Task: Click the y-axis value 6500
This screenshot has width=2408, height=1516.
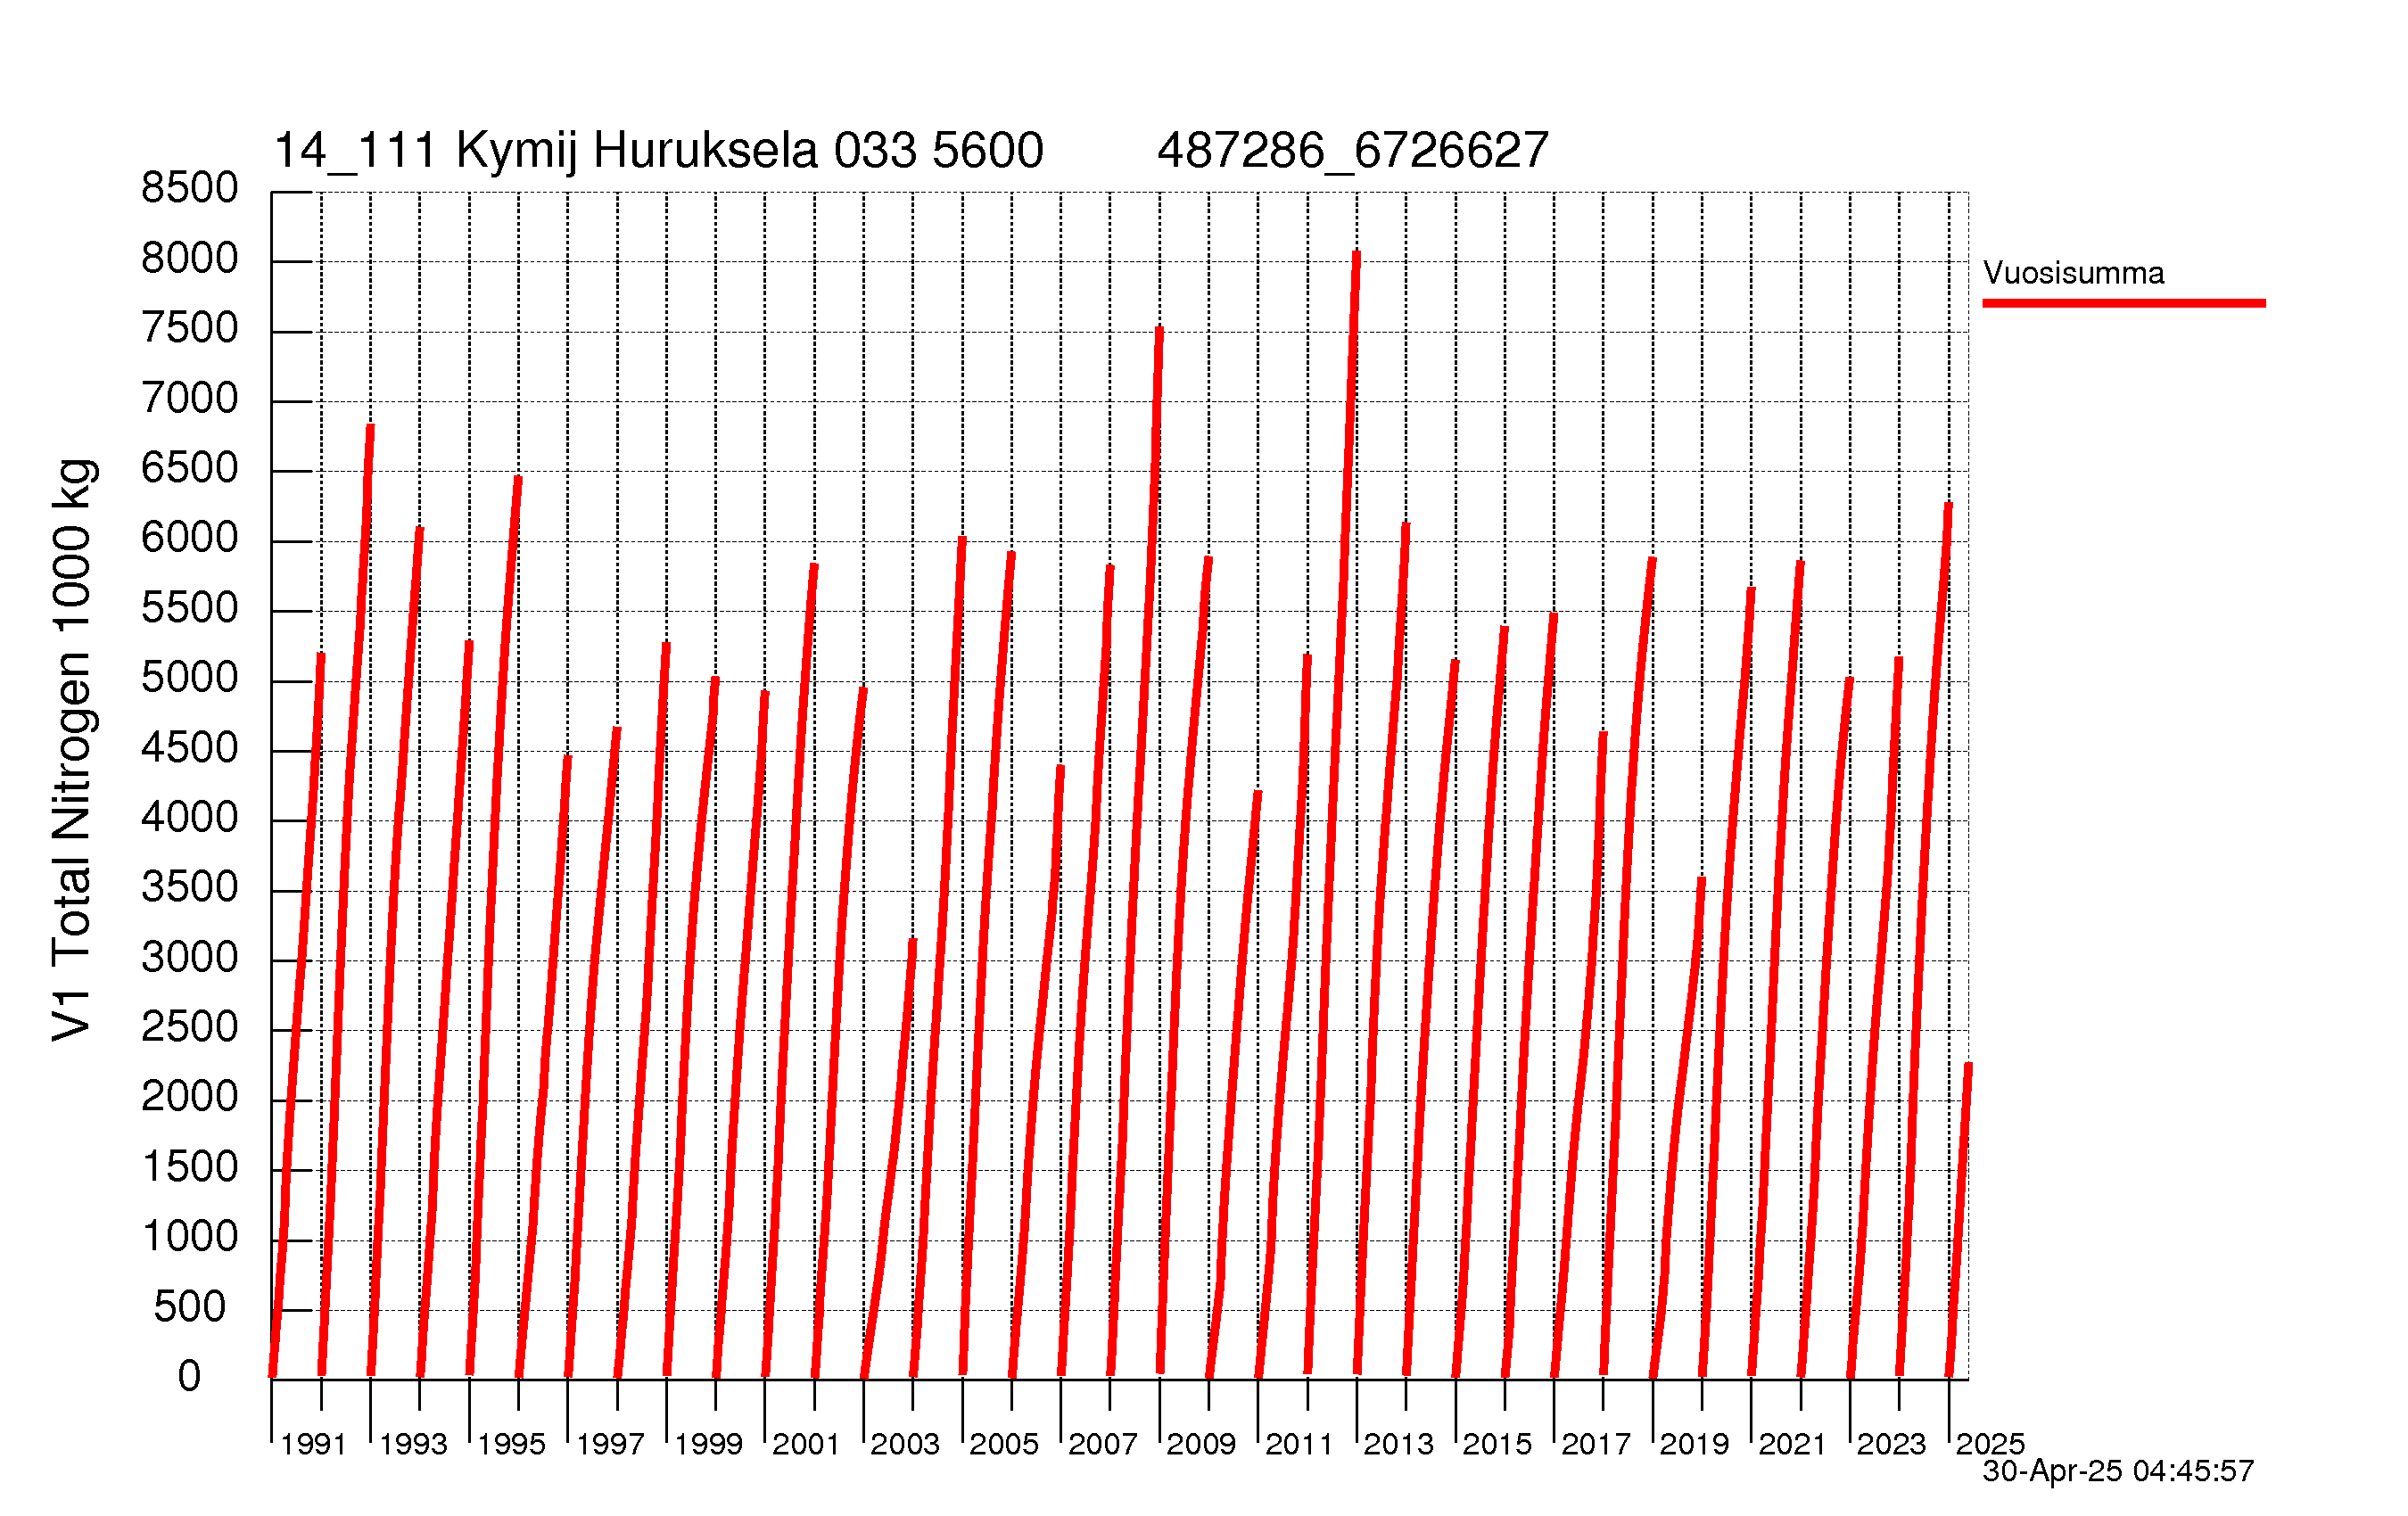Action: [x=190, y=468]
